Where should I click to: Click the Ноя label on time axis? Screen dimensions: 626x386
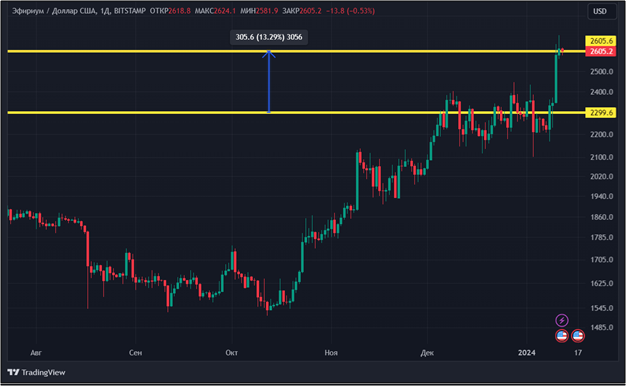click(x=331, y=353)
